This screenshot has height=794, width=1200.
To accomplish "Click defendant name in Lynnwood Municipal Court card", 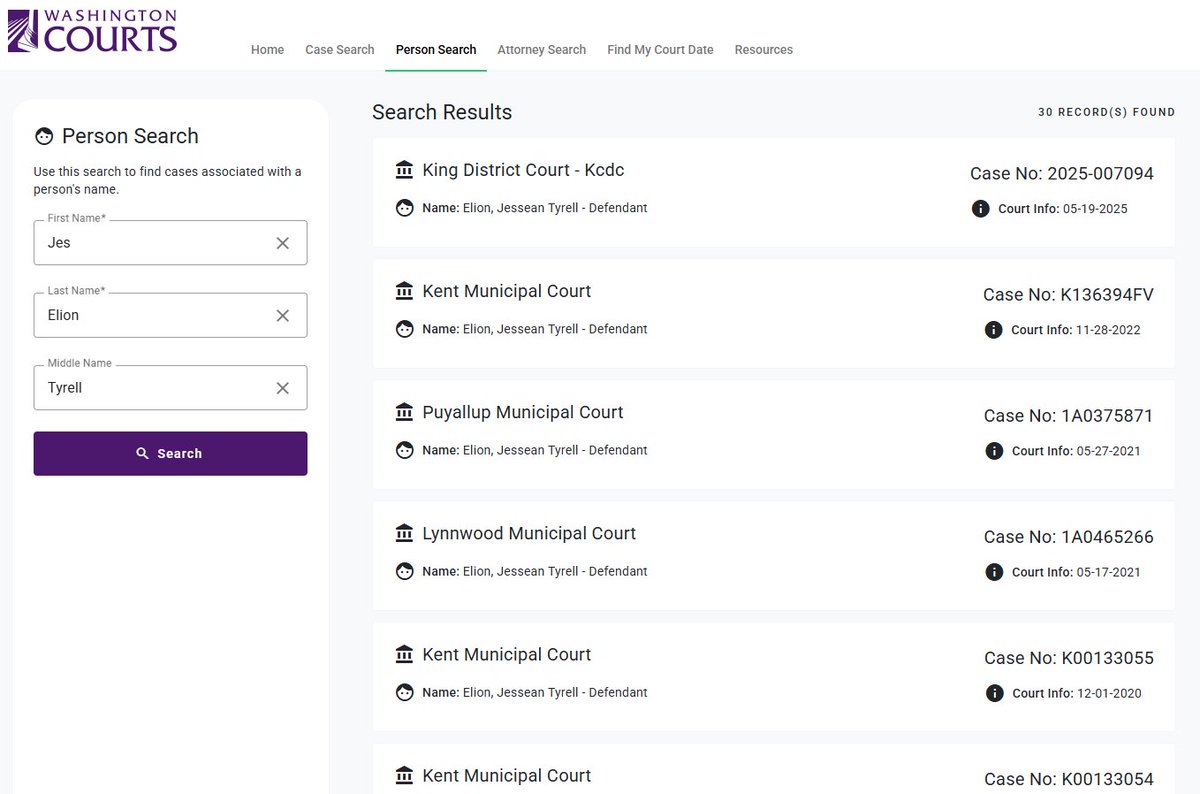I will point(555,571).
